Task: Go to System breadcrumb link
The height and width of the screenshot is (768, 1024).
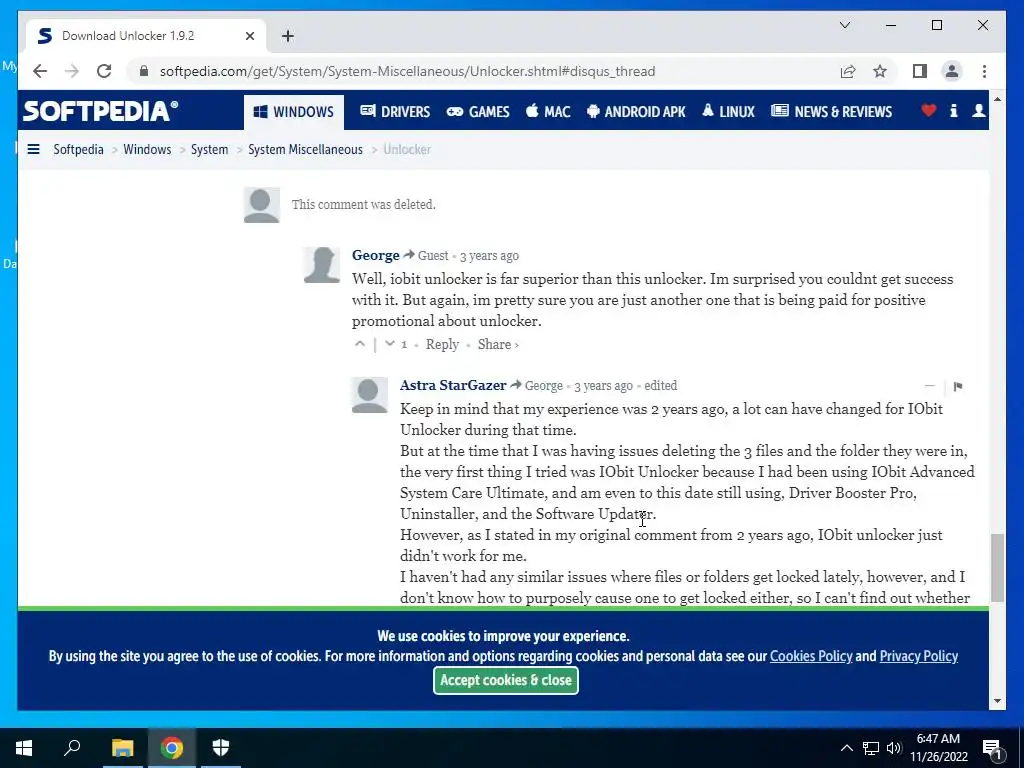Action: coord(209,150)
